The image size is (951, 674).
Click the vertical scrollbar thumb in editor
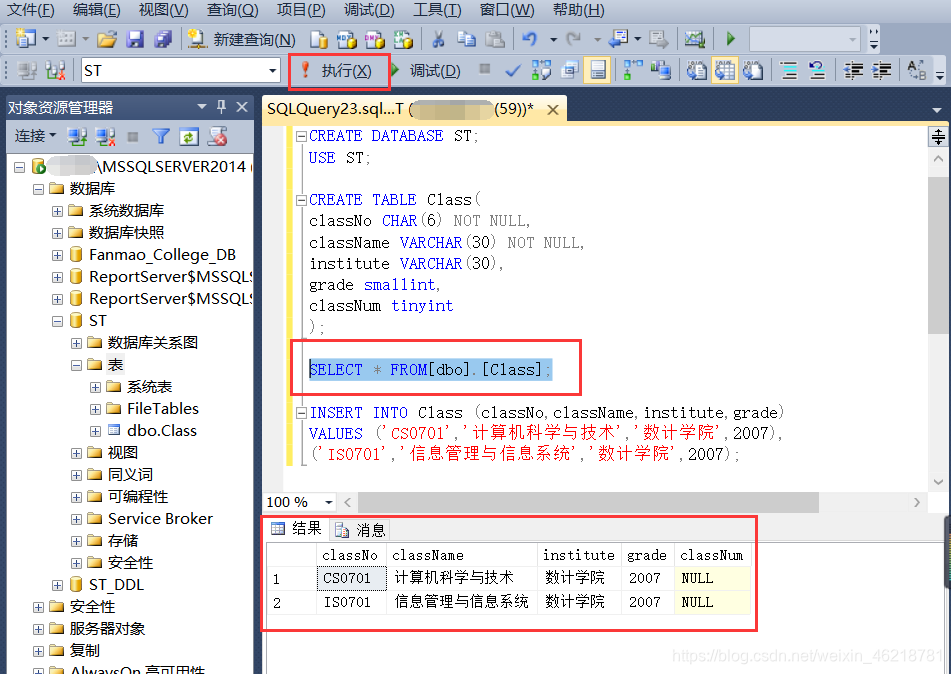938,255
